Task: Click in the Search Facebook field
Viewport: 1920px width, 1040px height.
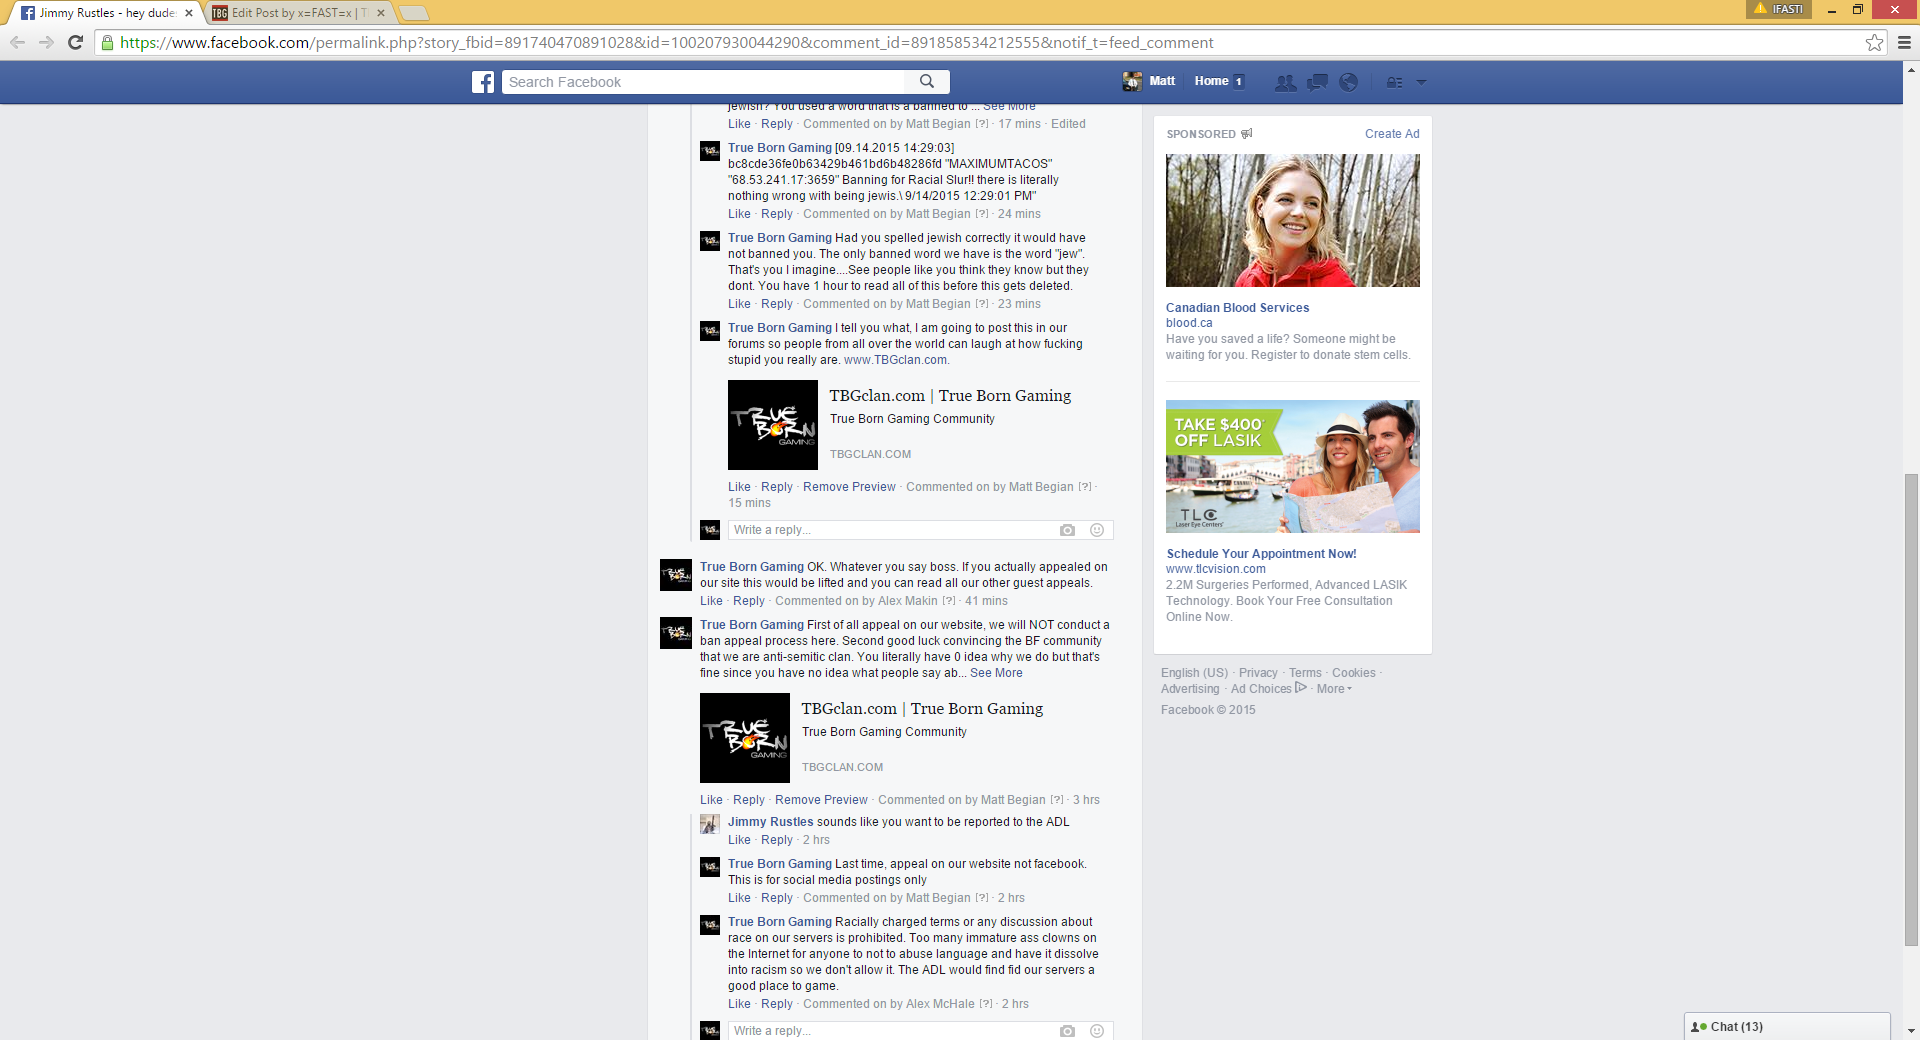Action: tap(705, 82)
